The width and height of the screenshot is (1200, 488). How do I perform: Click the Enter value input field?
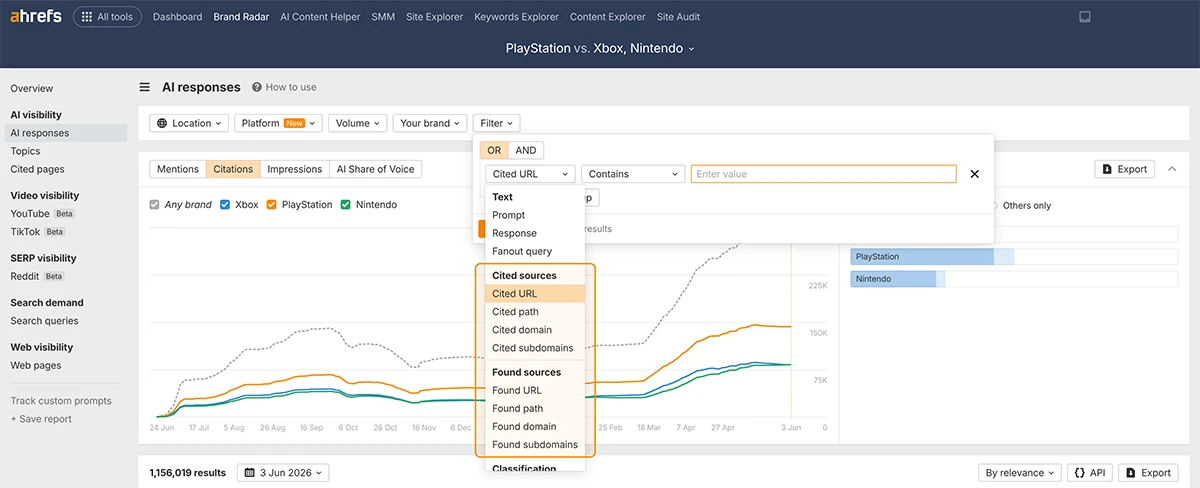click(x=823, y=174)
